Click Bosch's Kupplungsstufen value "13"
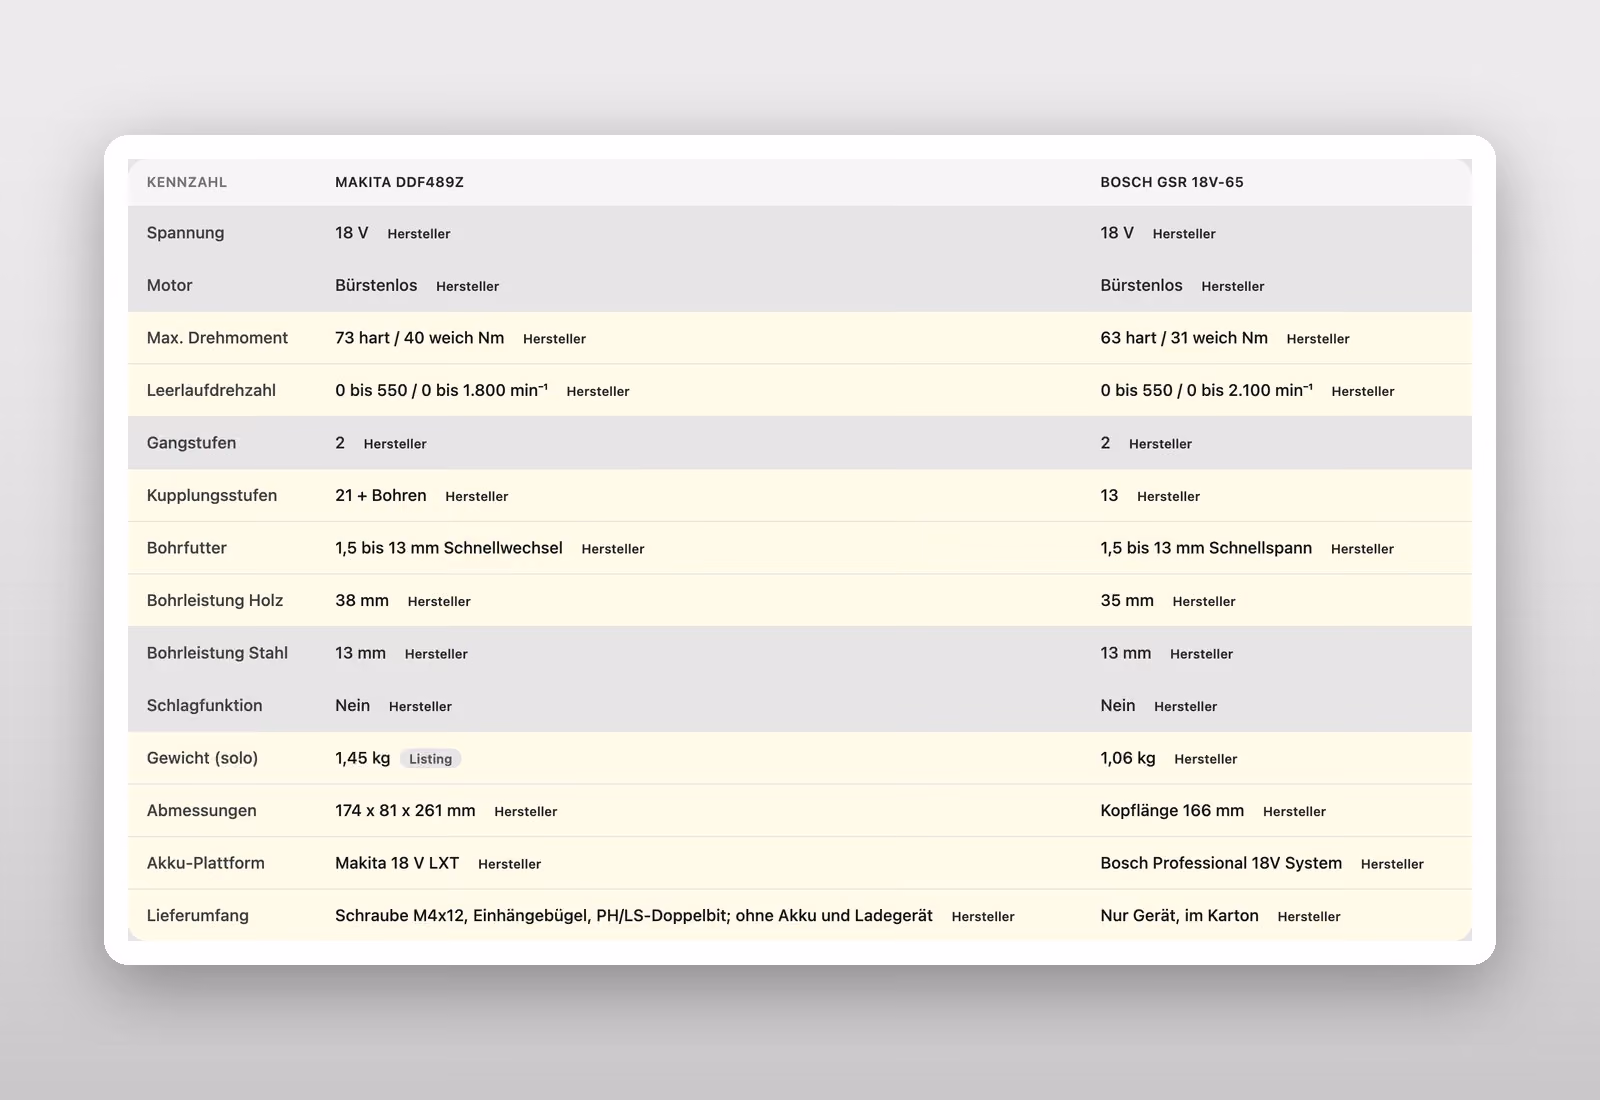 (x=1109, y=495)
